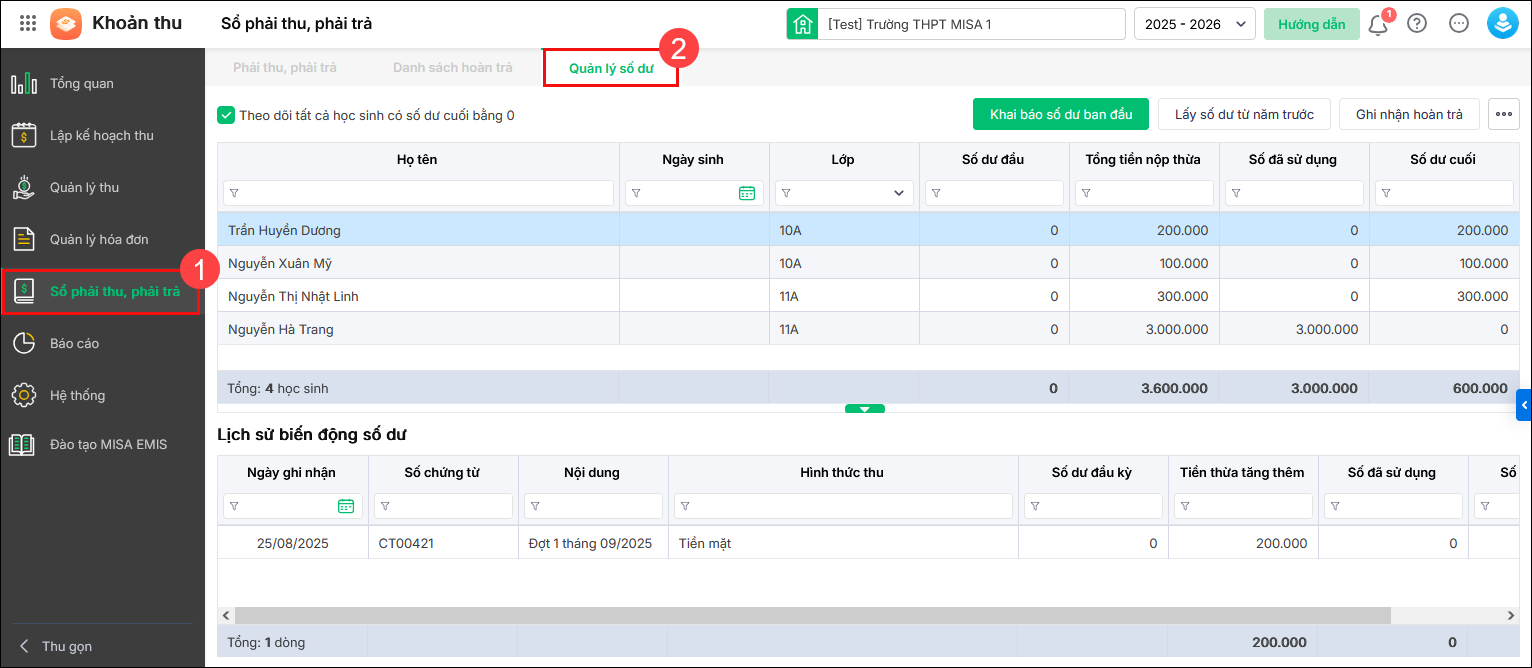The image size is (1532, 668).
Task: Toggle Theo dõi tất cả học sinh checkbox
Action: point(226,115)
